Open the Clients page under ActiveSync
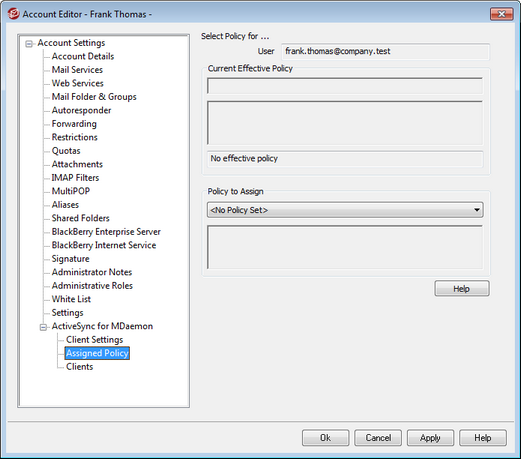 [x=79, y=367]
